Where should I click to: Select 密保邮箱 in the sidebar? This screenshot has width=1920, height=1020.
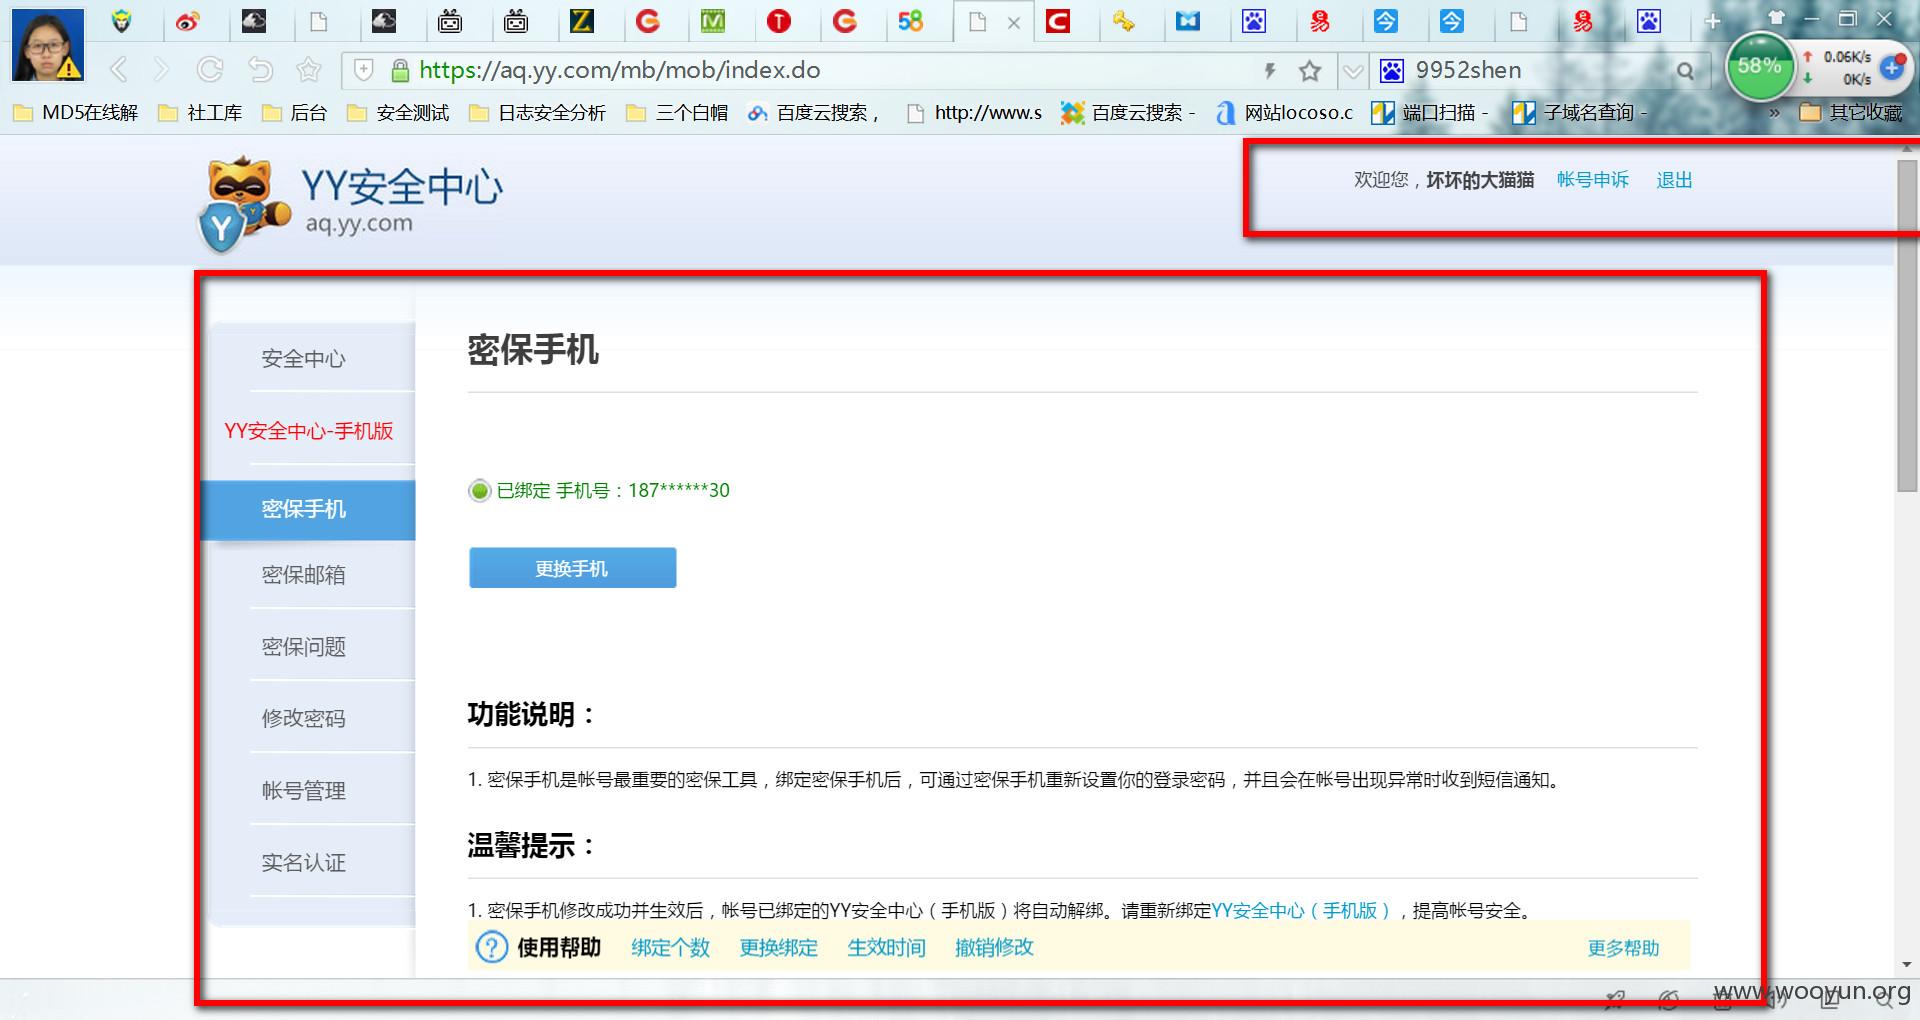(x=304, y=575)
